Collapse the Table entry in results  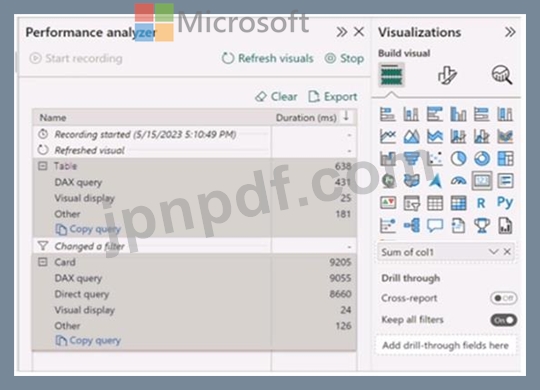(x=43, y=166)
